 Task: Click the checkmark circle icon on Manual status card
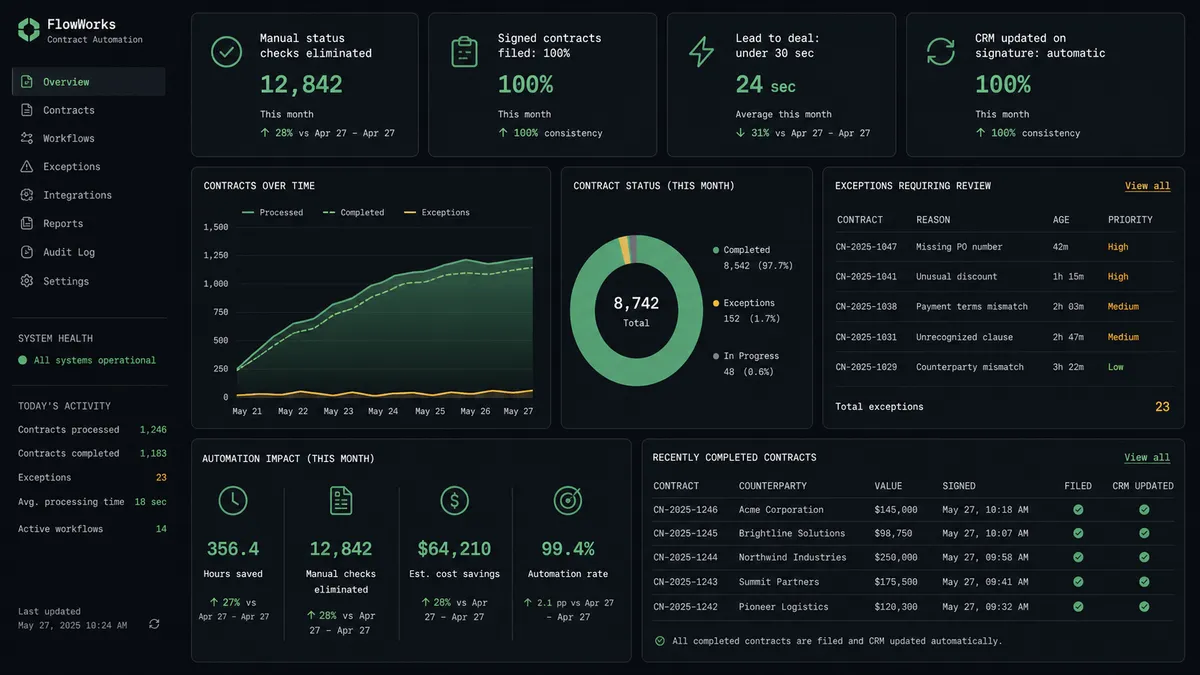[x=226, y=52]
